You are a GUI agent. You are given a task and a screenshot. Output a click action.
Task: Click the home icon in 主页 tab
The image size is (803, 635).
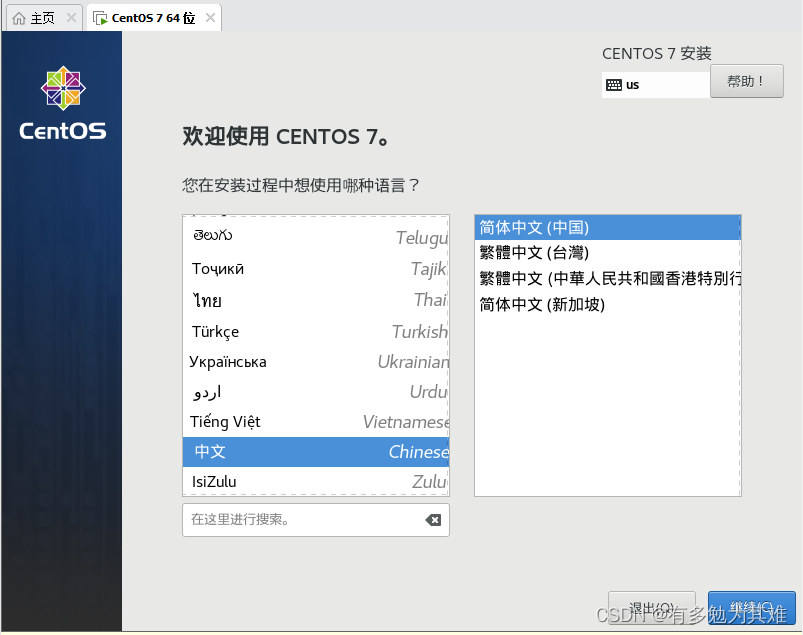click(19, 18)
